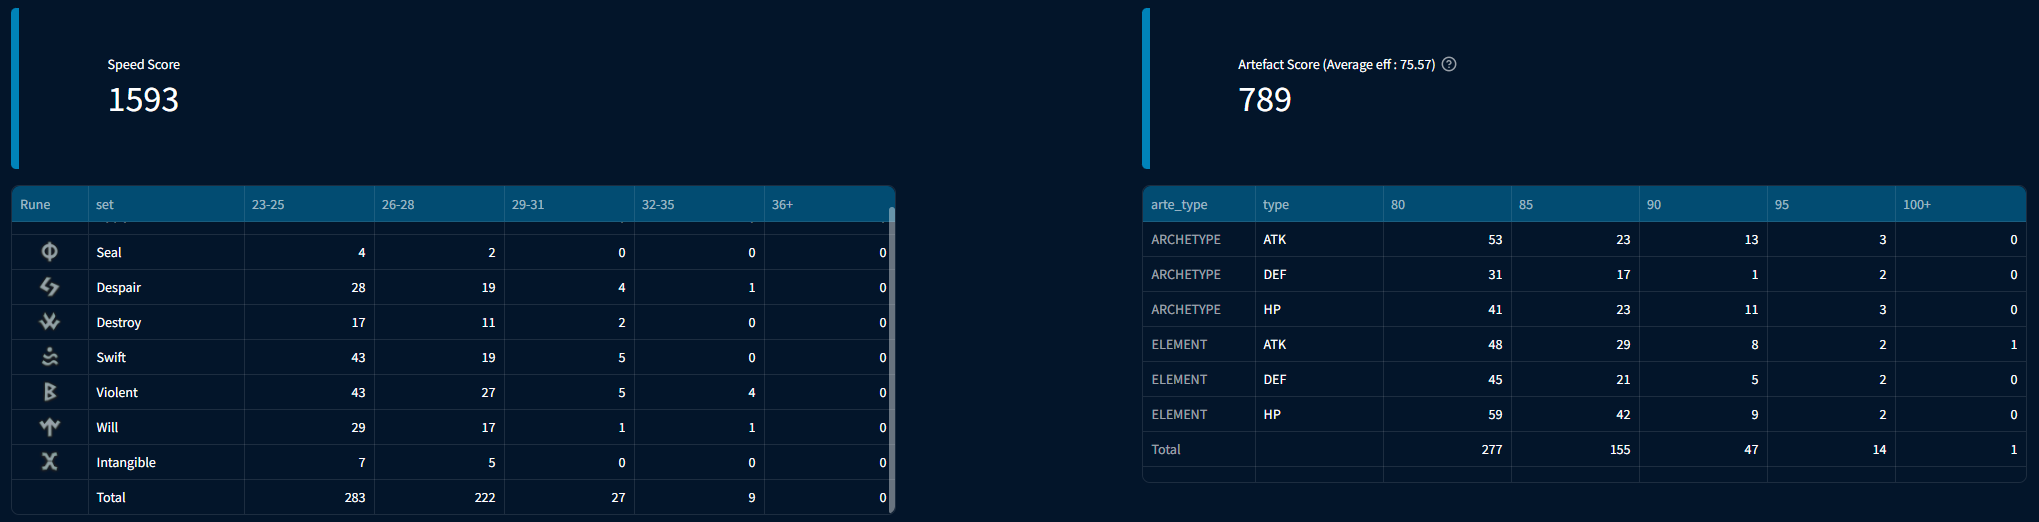Click the 36+ speed column header

(782, 204)
